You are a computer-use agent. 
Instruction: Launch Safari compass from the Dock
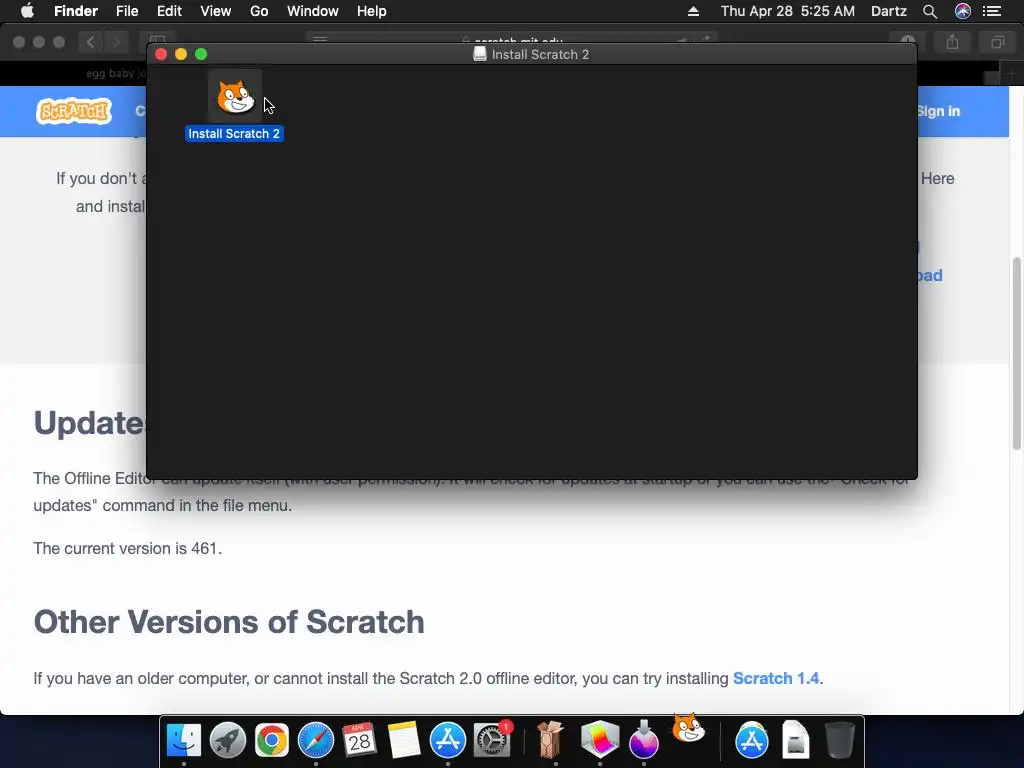[315, 740]
